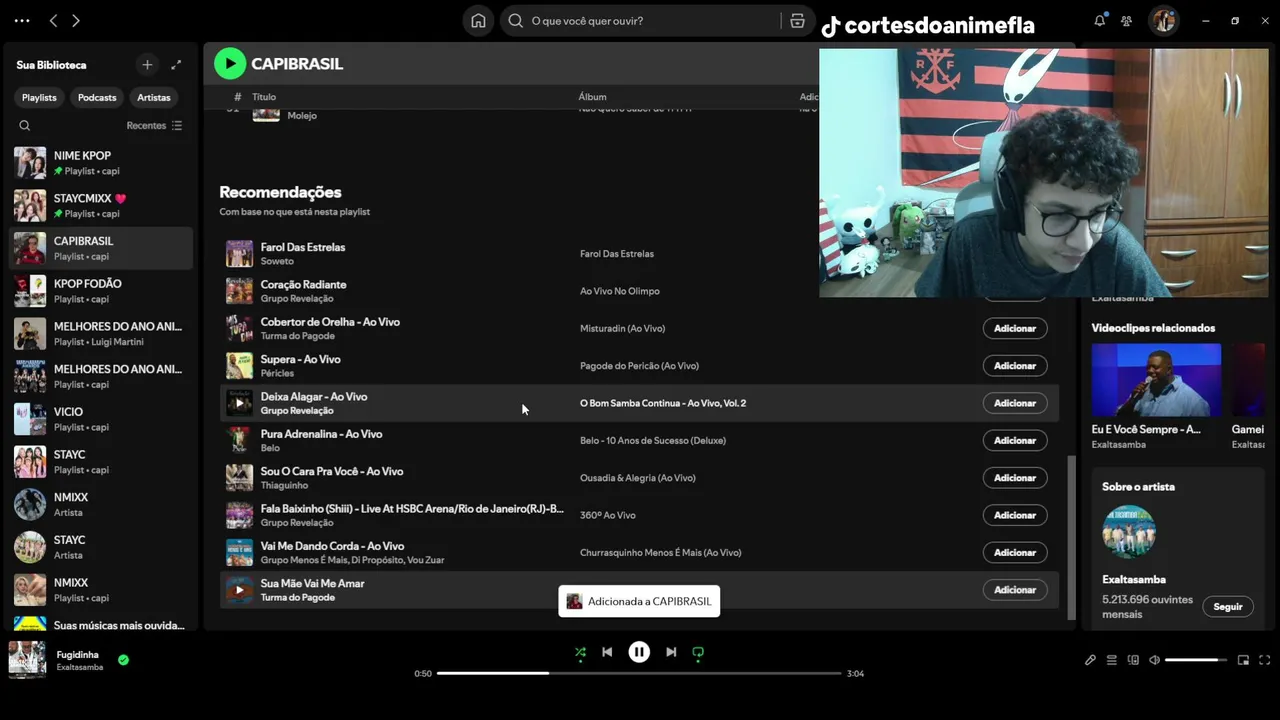Viewport: 1280px width, 720px height.
Task: Open the three-dots app menu
Action: coord(22,20)
